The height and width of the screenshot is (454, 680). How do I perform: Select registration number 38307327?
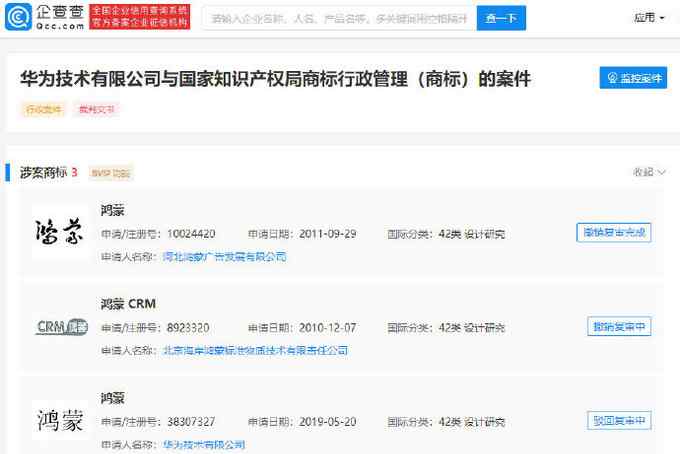coord(191,422)
